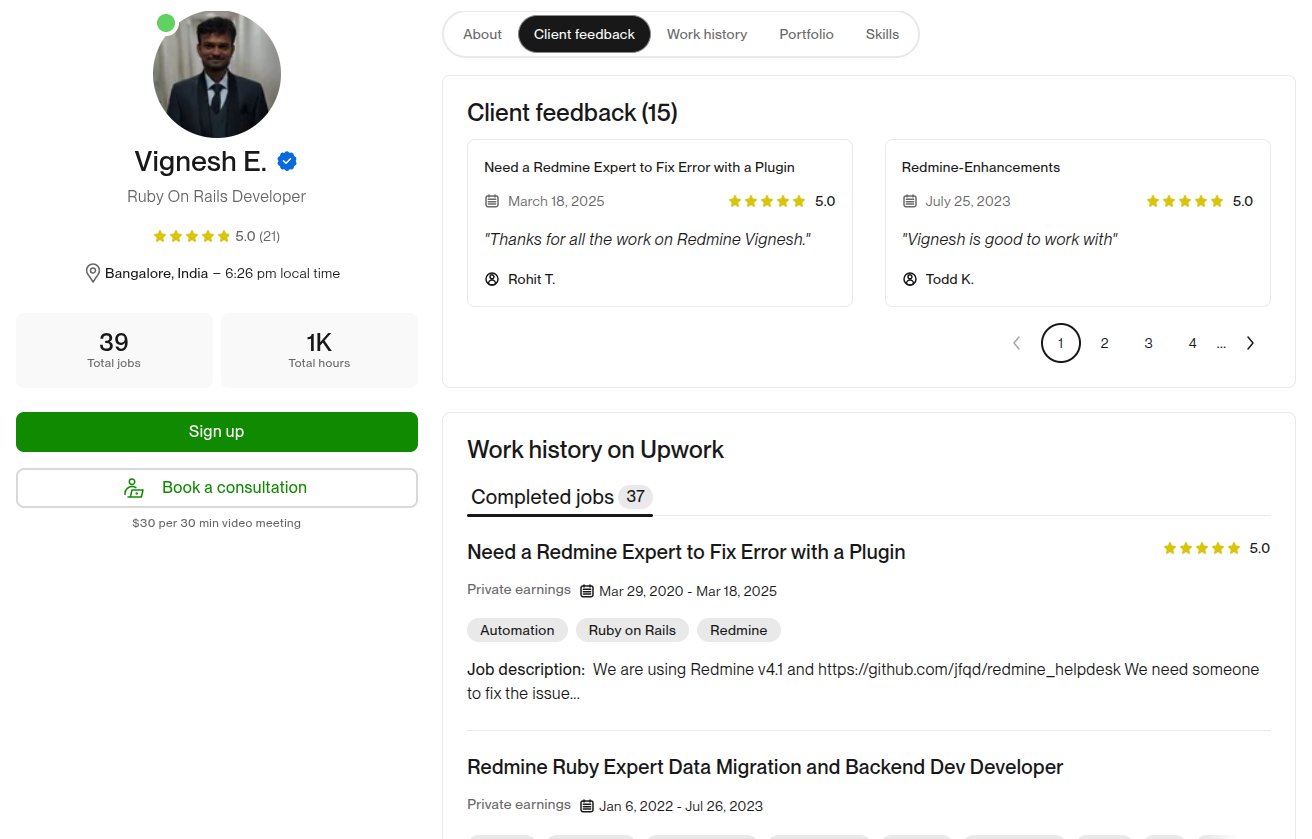Click the Jan 6, 2022 - Jul 26, 2023 date range

click(x=681, y=806)
